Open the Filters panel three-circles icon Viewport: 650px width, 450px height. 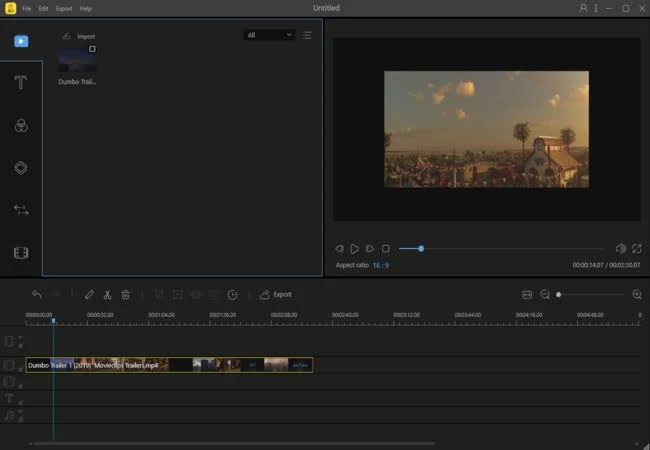tap(21, 126)
